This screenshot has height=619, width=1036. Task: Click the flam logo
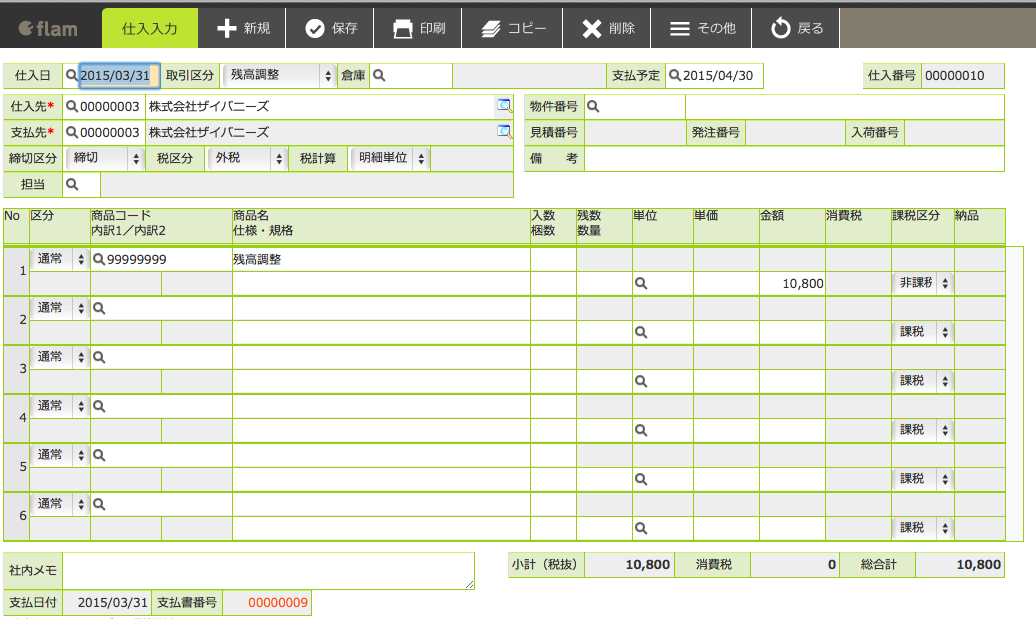point(48,28)
